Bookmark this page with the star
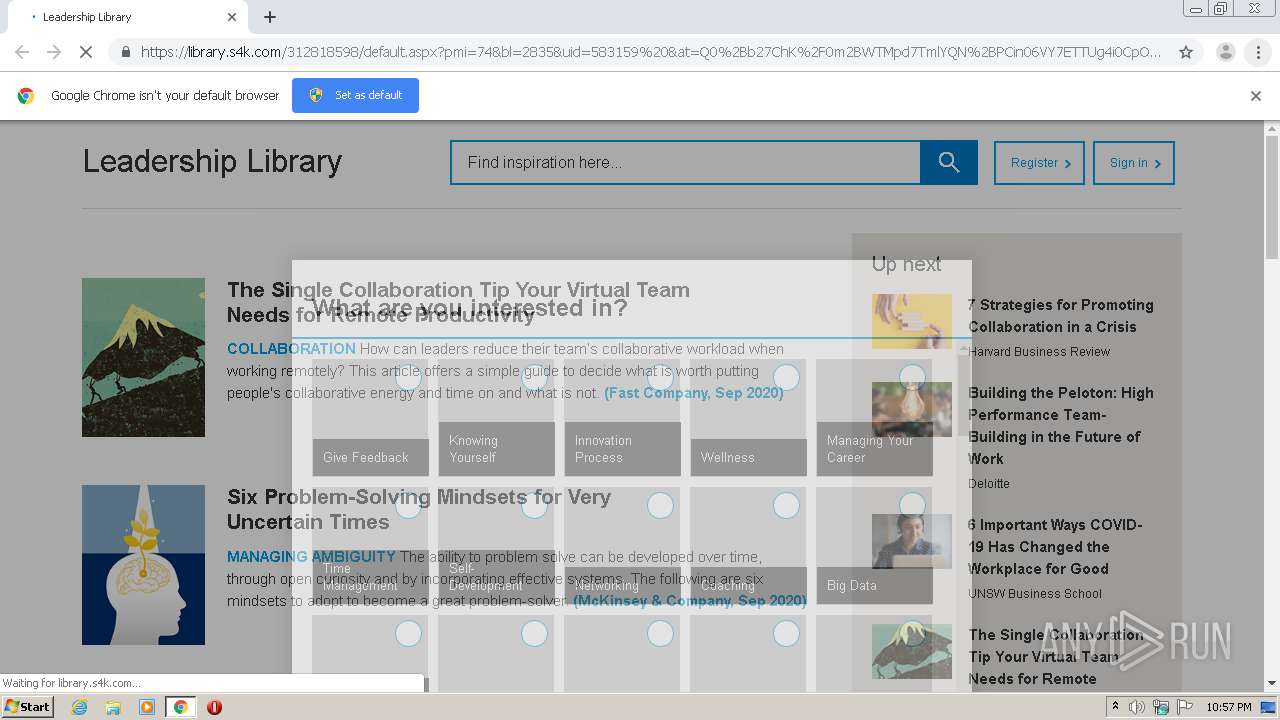The image size is (1280, 720). [1186, 52]
